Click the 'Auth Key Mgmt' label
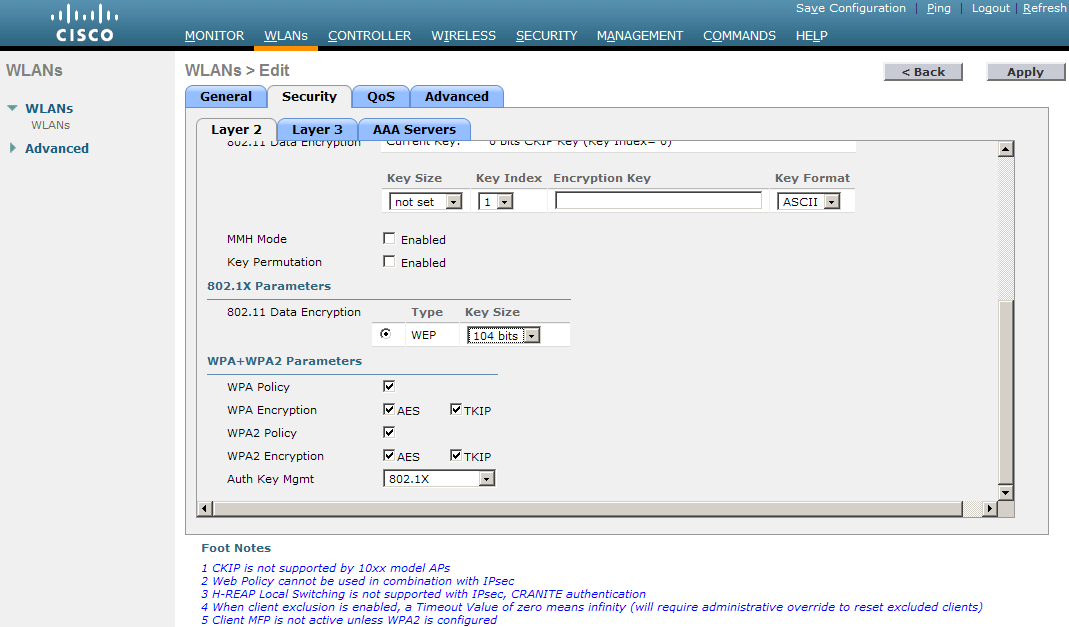 click(x=271, y=479)
